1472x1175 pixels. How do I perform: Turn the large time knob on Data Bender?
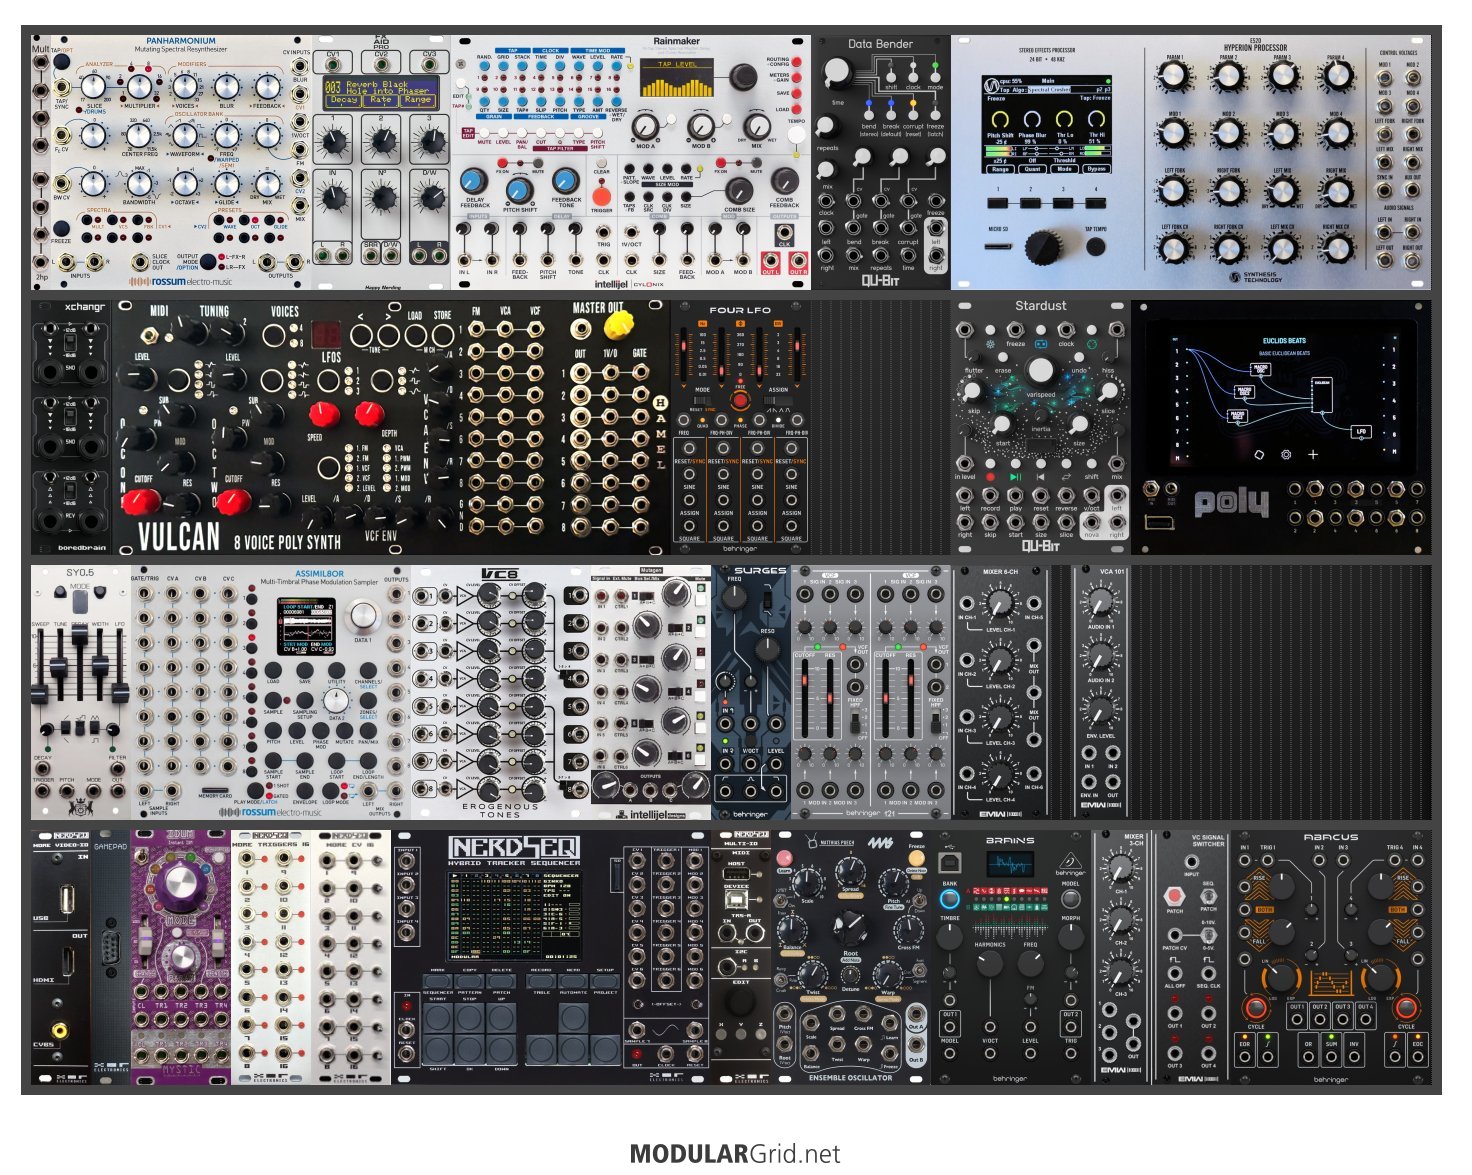[838, 72]
